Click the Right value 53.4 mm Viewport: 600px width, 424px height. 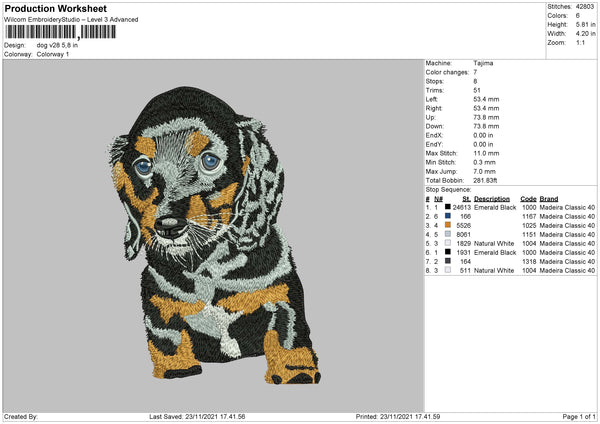[x=486, y=108]
